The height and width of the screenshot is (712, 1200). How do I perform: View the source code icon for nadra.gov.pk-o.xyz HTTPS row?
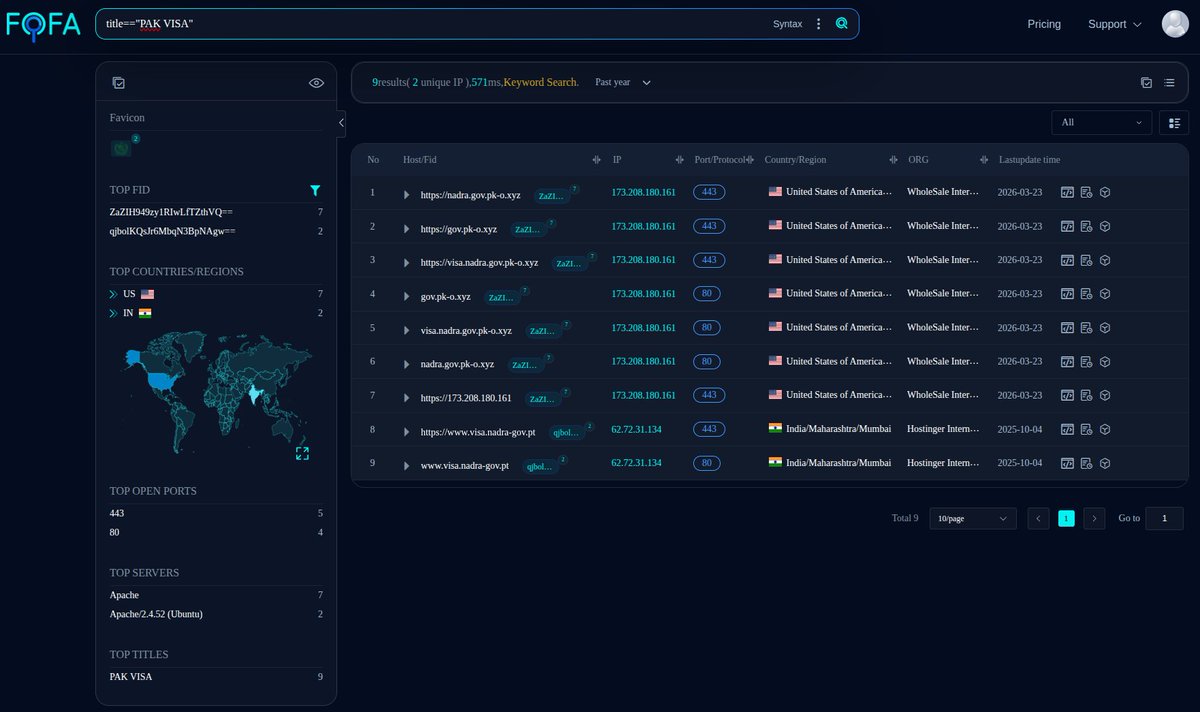click(1067, 192)
